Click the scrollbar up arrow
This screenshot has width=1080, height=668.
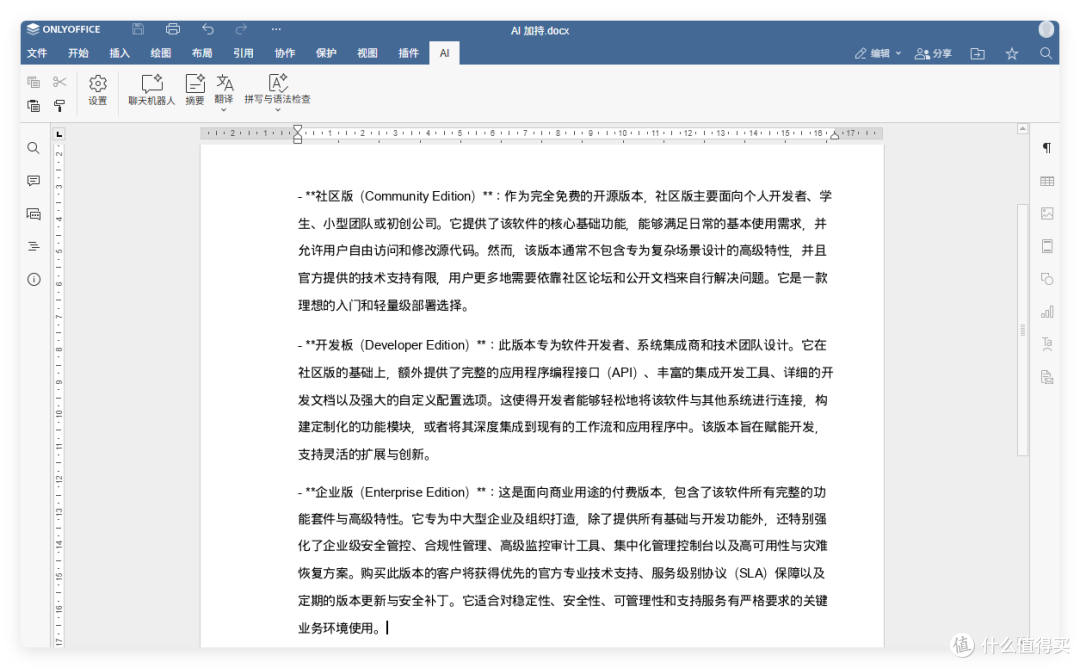pyautogui.click(x=1023, y=129)
